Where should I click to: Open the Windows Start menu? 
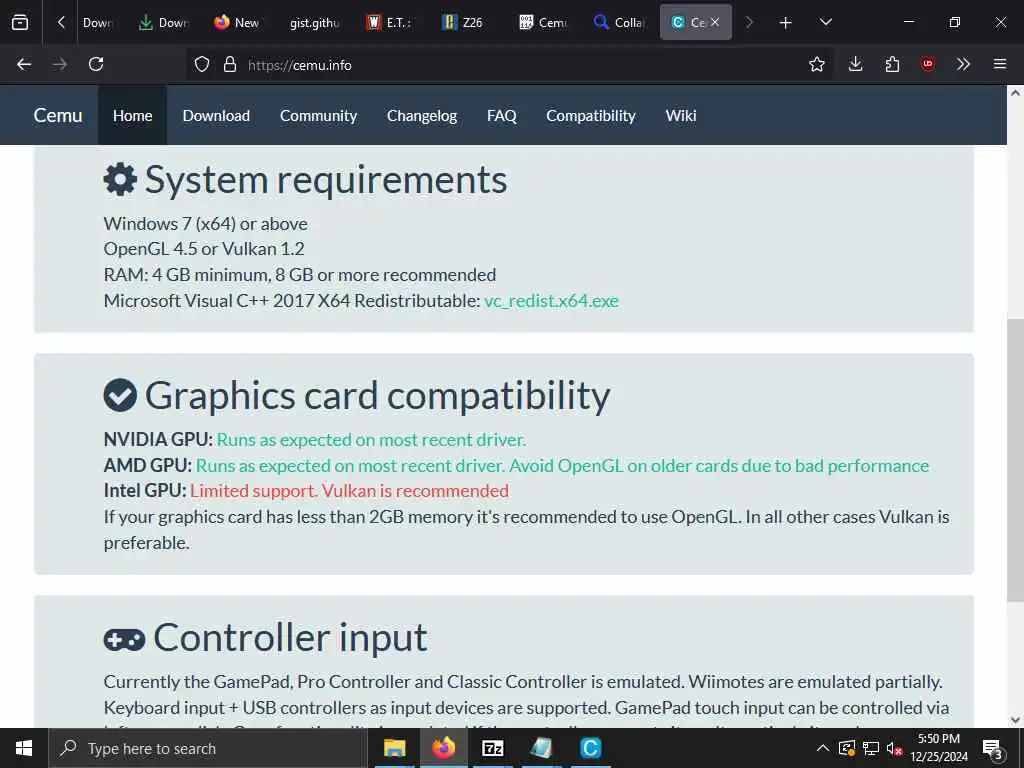[24, 748]
